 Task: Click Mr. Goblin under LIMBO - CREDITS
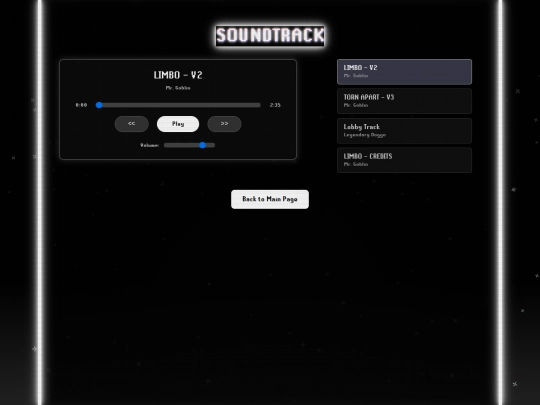coord(356,164)
